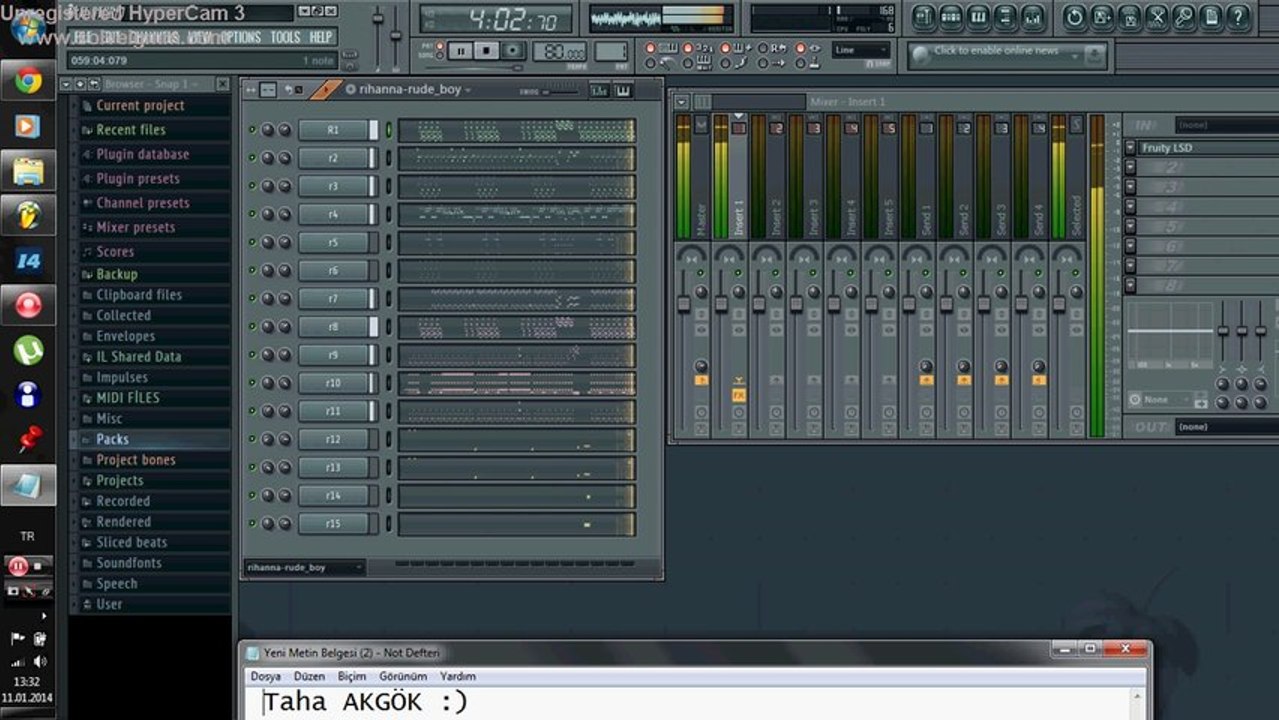Click the graph editor icon in step sequencer
Image resolution: width=1279 pixels, height=720 pixels.
pos(599,90)
